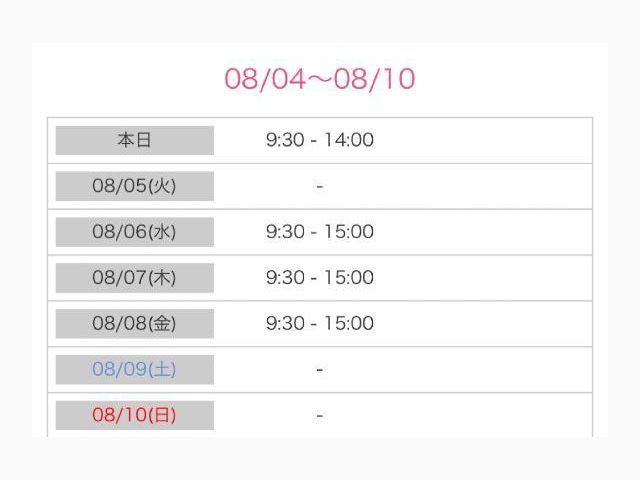The width and height of the screenshot is (640, 480).
Task: Select the 08/06(水) date label
Action: tap(135, 232)
